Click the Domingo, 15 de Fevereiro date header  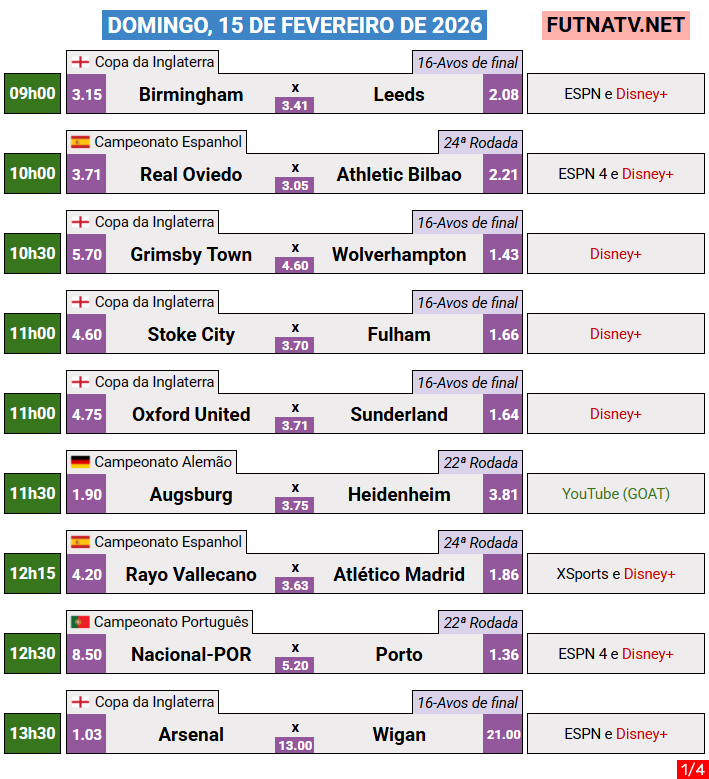295,25
